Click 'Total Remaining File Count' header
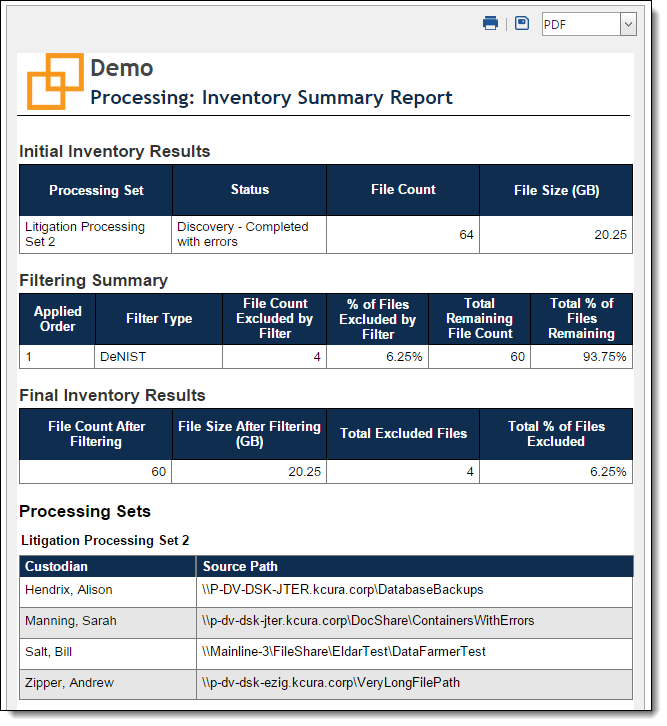Image resolution: width=667 pixels, height=726 pixels. click(x=480, y=319)
